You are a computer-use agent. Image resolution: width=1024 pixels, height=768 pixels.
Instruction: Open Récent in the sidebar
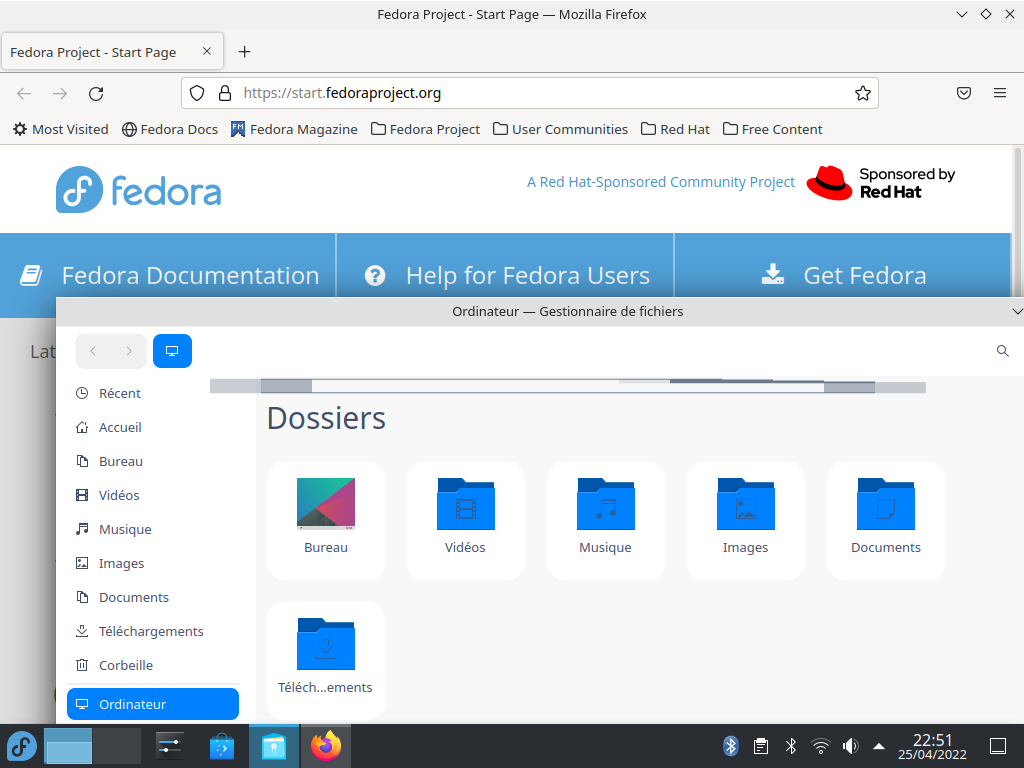pyautogui.click(x=153, y=393)
